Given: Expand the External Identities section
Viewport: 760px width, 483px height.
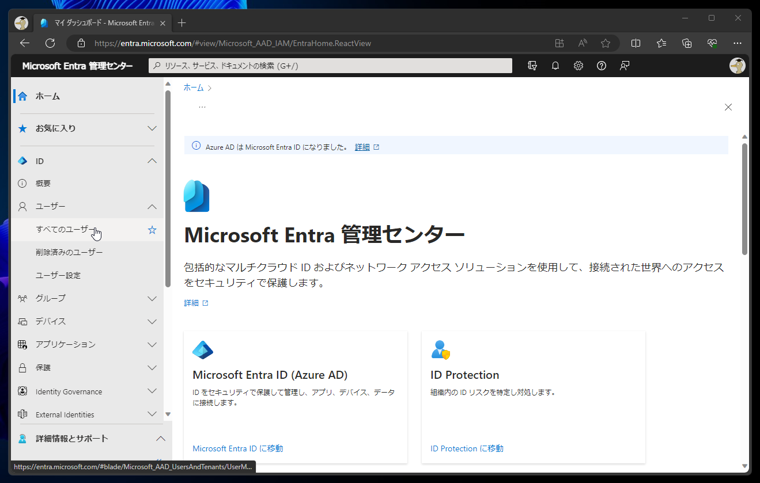Looking at the screenshot, I should coord(152,414).
